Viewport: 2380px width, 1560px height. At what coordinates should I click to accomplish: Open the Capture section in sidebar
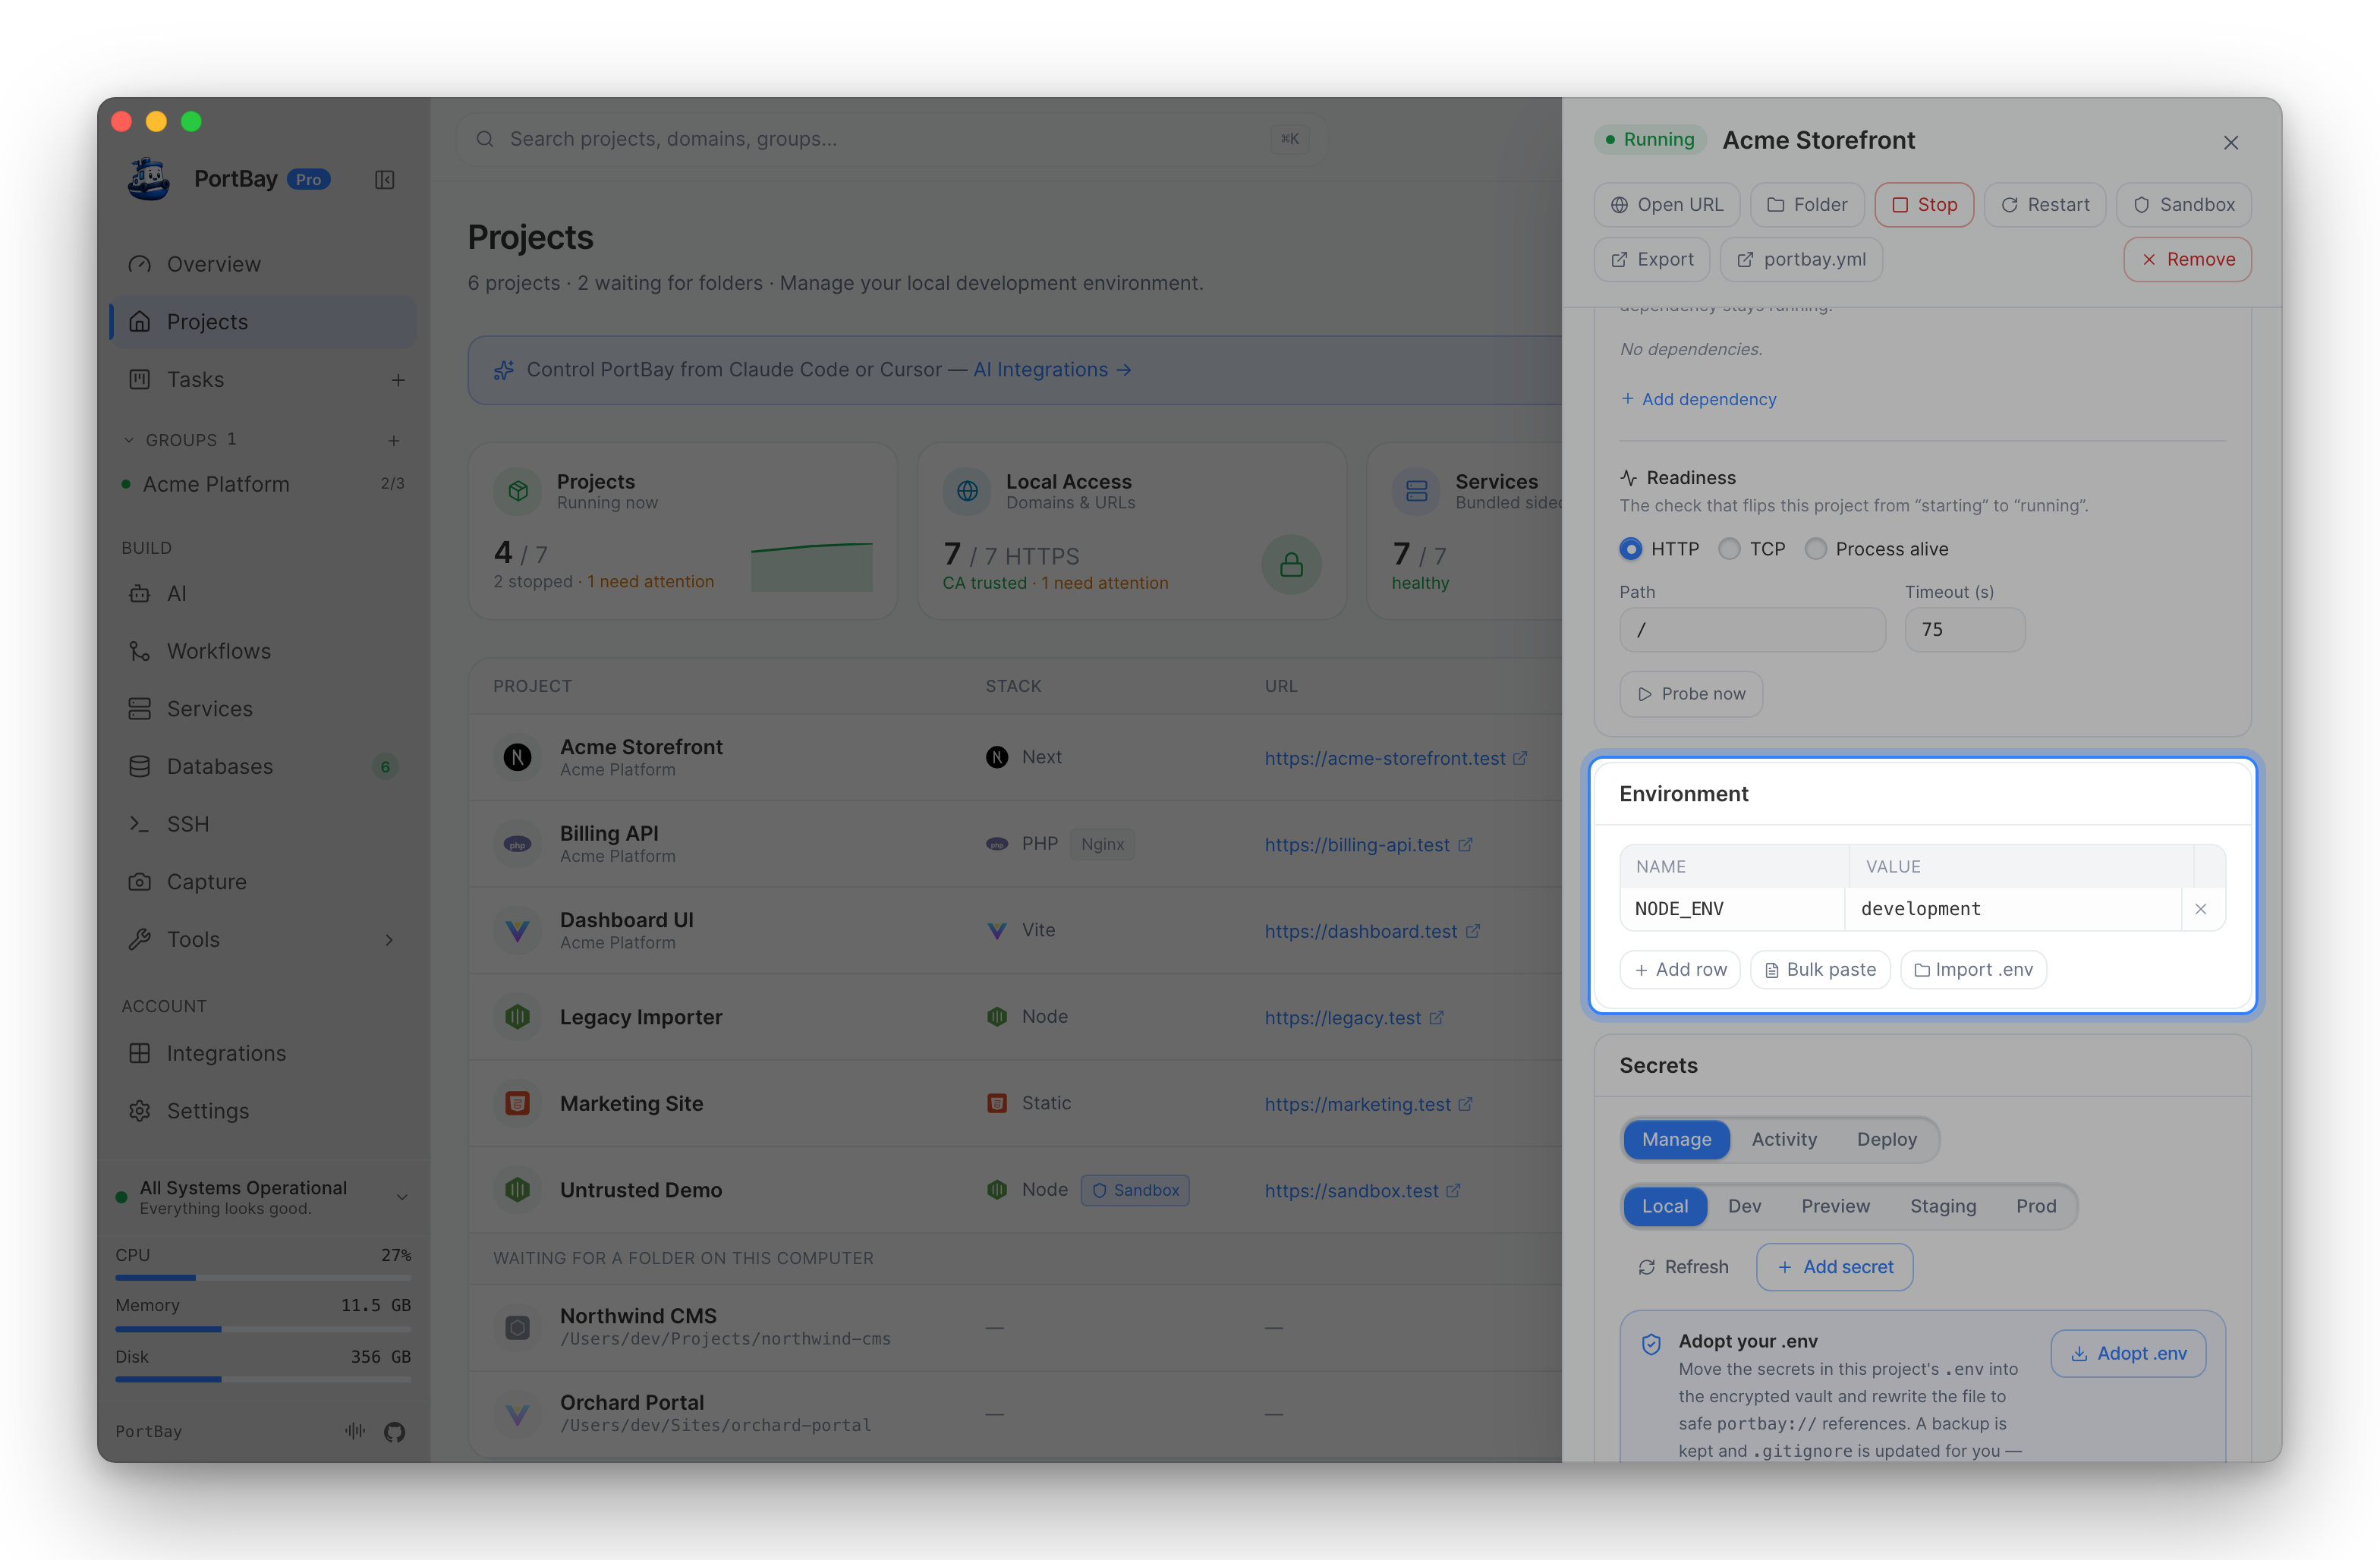263,882
